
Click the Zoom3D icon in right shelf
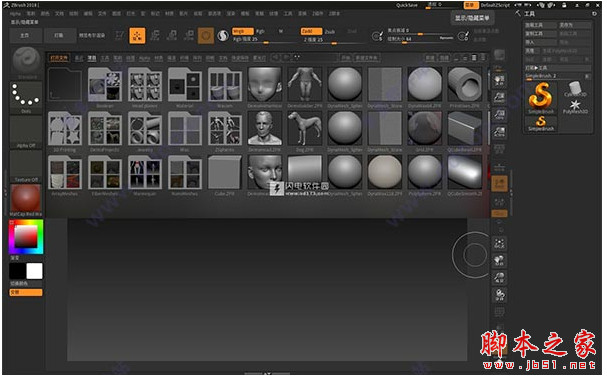click(x=499, y=277)
